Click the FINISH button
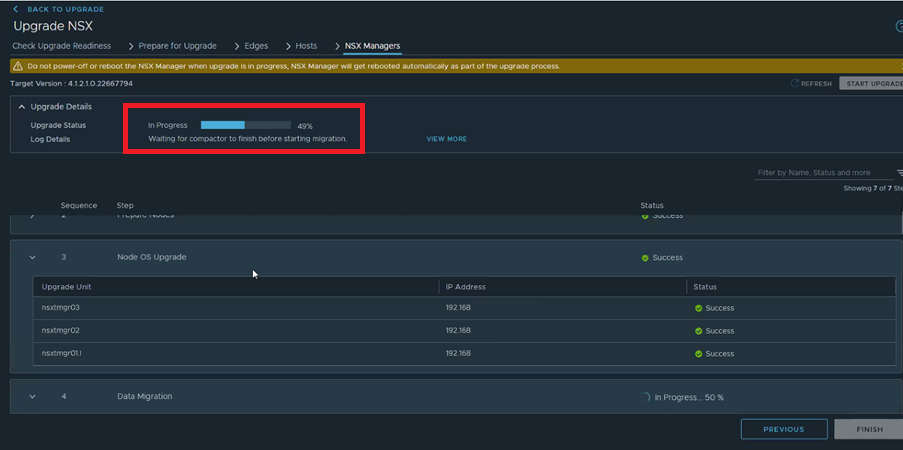 [868, 429]
